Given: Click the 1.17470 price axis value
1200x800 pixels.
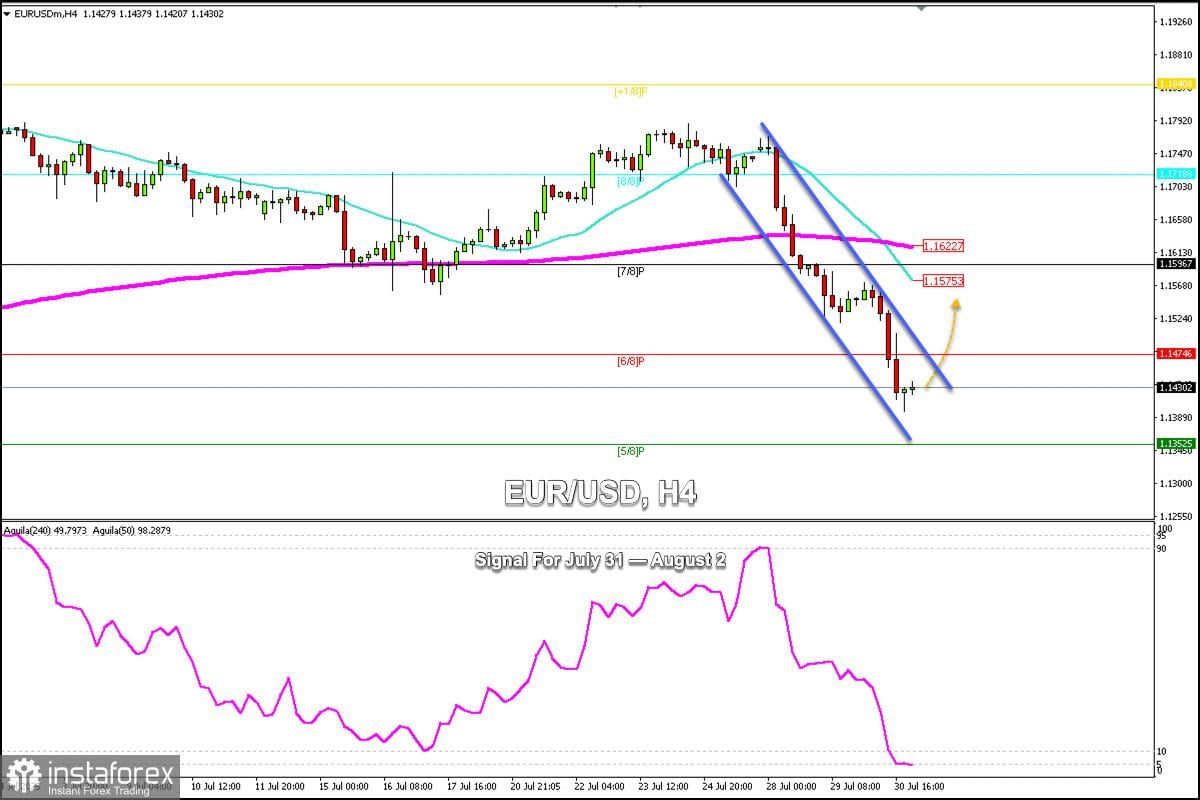Looking at the screenshot, I should tap(1176, 154).
